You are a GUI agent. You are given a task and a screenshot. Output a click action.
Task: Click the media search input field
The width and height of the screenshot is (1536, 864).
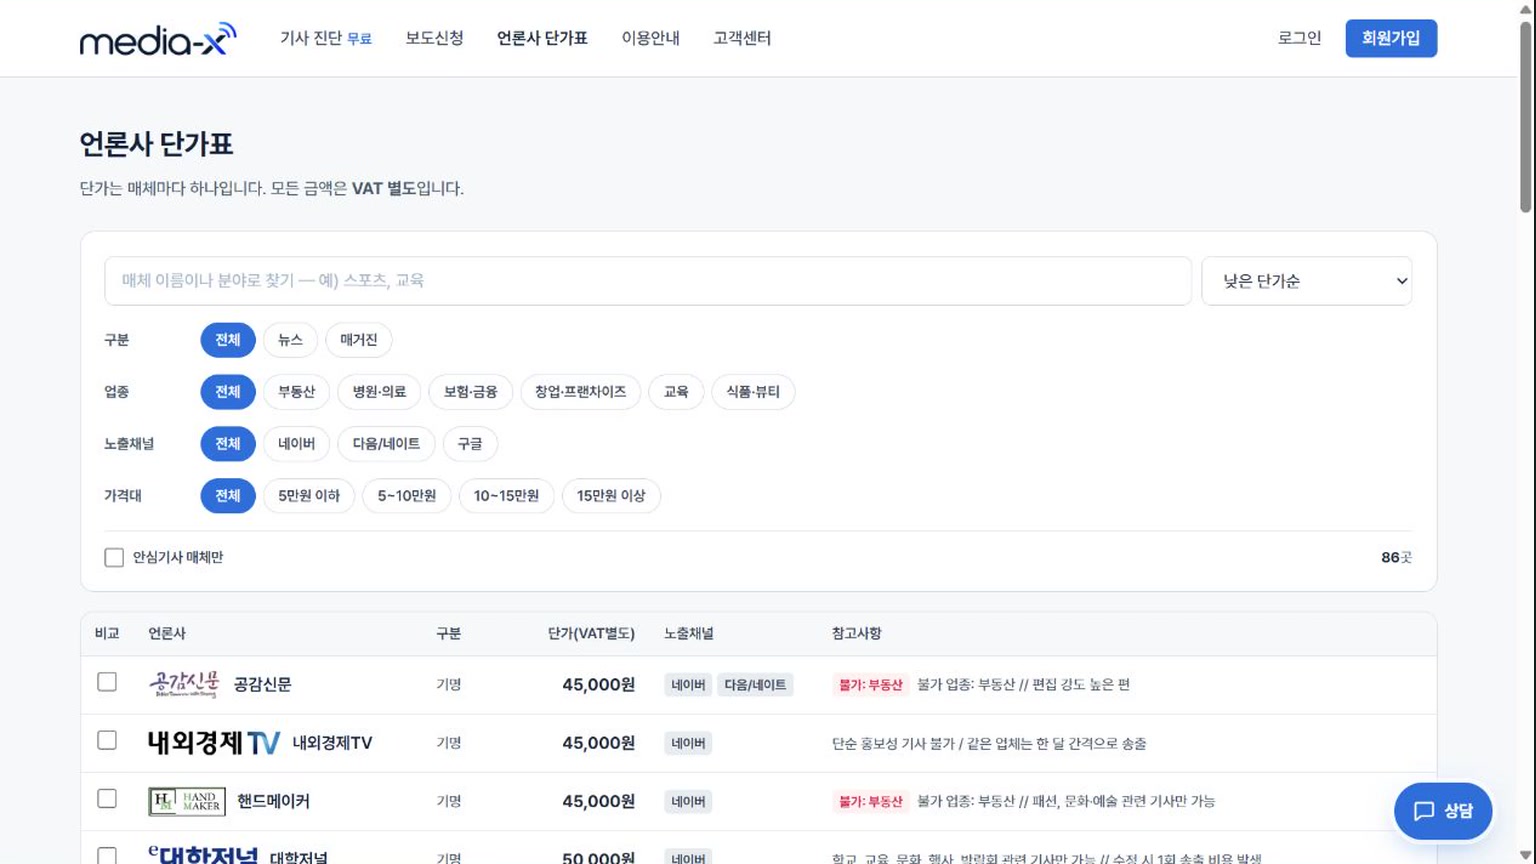coord(648,281)
